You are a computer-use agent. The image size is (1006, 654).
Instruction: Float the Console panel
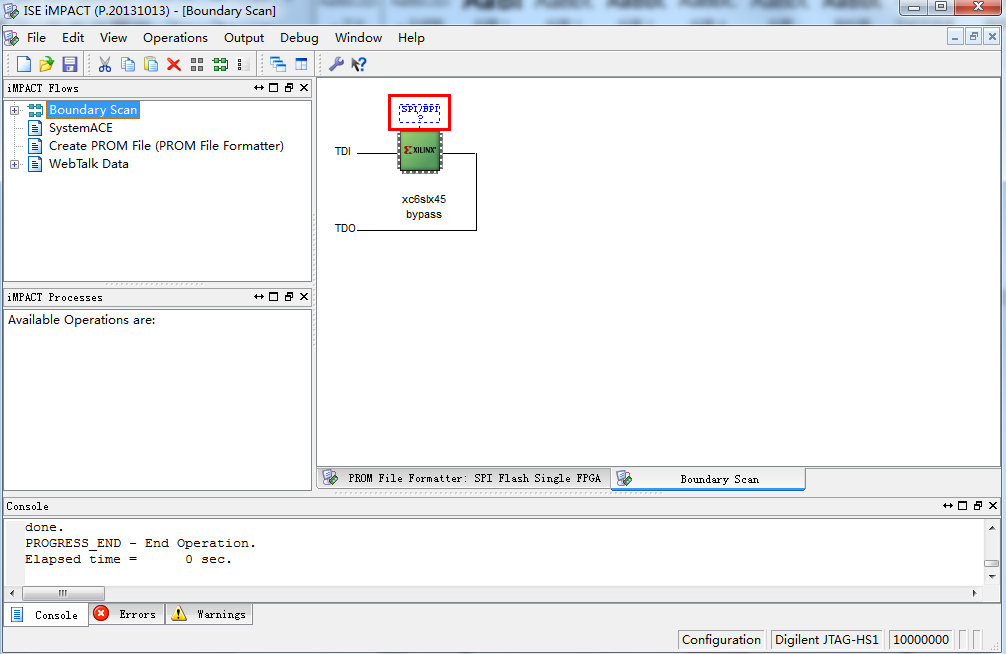tap(978, 506)
